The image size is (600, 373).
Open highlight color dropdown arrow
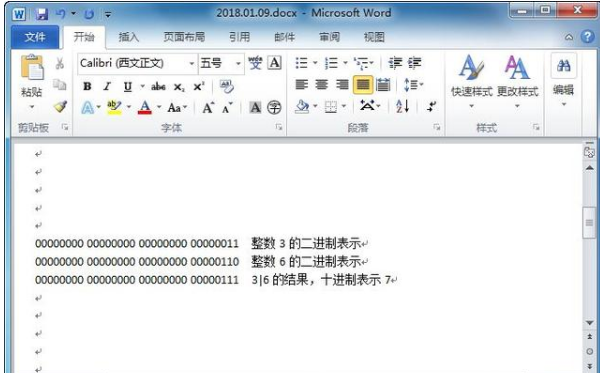click(x=129, y=107)
